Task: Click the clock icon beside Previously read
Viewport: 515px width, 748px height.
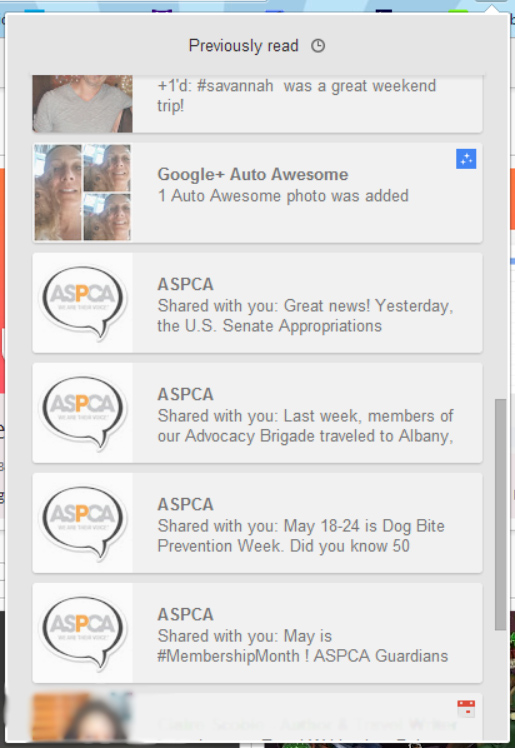Action: click(318, 46)
